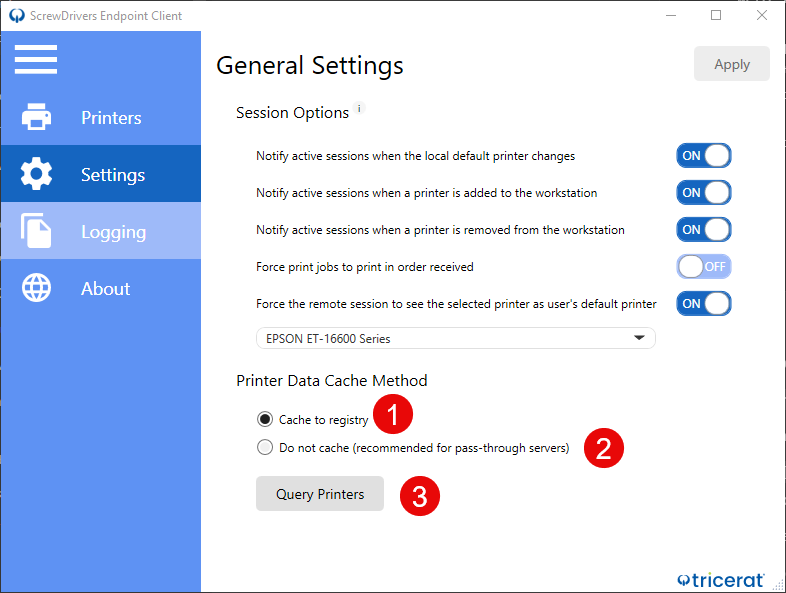786x593 pixels.
Task: Click the About globe icon
Action: 37,289
